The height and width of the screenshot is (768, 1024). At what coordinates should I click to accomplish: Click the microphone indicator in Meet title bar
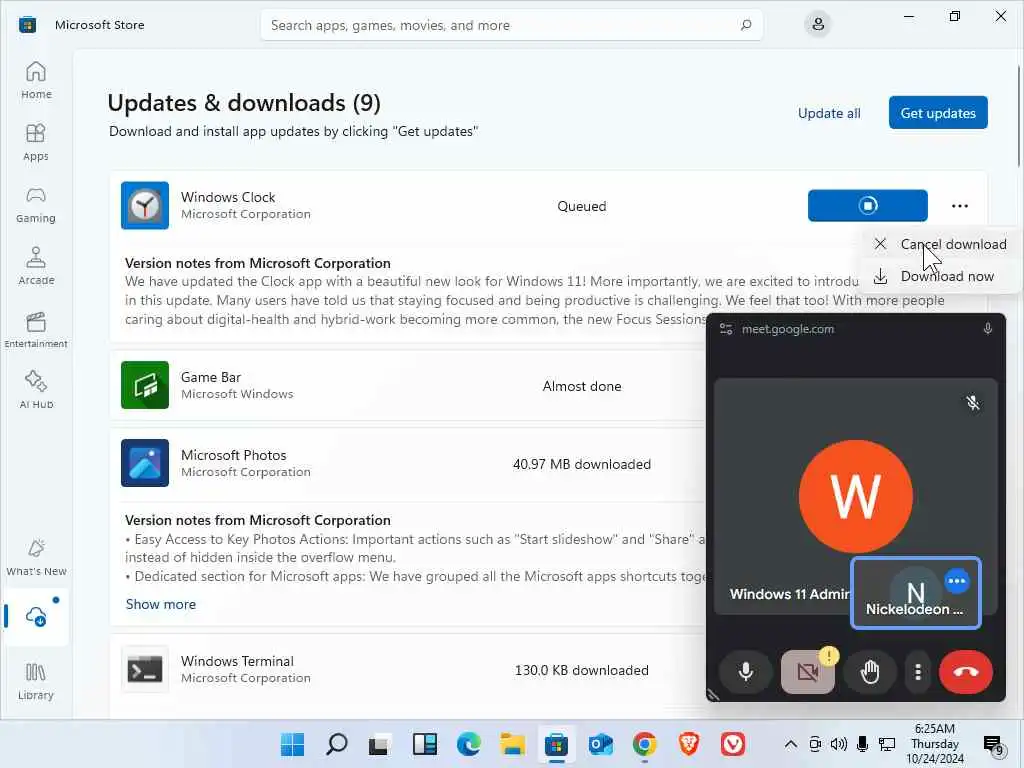click(x=987, y=328)
